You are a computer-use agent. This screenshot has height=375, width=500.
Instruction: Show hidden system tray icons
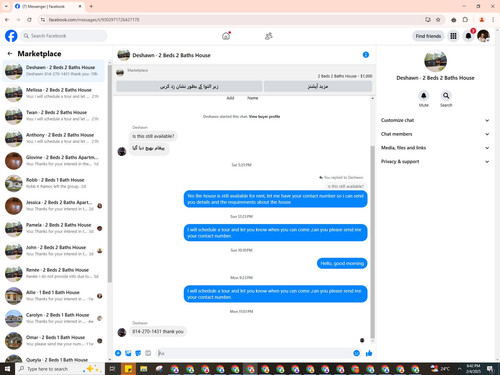pyautogui.click(x=460, y=369)
